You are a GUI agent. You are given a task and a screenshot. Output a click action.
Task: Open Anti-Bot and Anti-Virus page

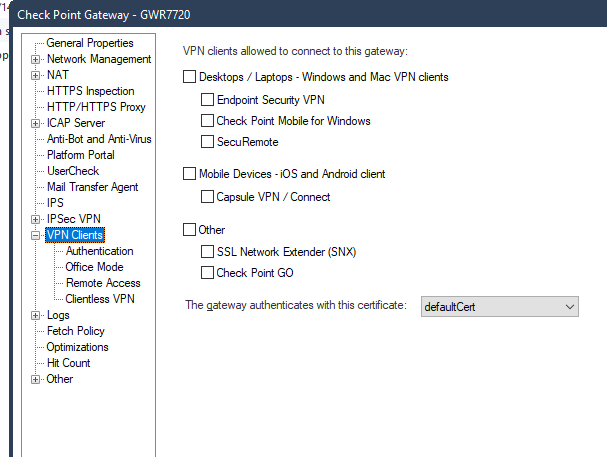(x=99, y=139)
